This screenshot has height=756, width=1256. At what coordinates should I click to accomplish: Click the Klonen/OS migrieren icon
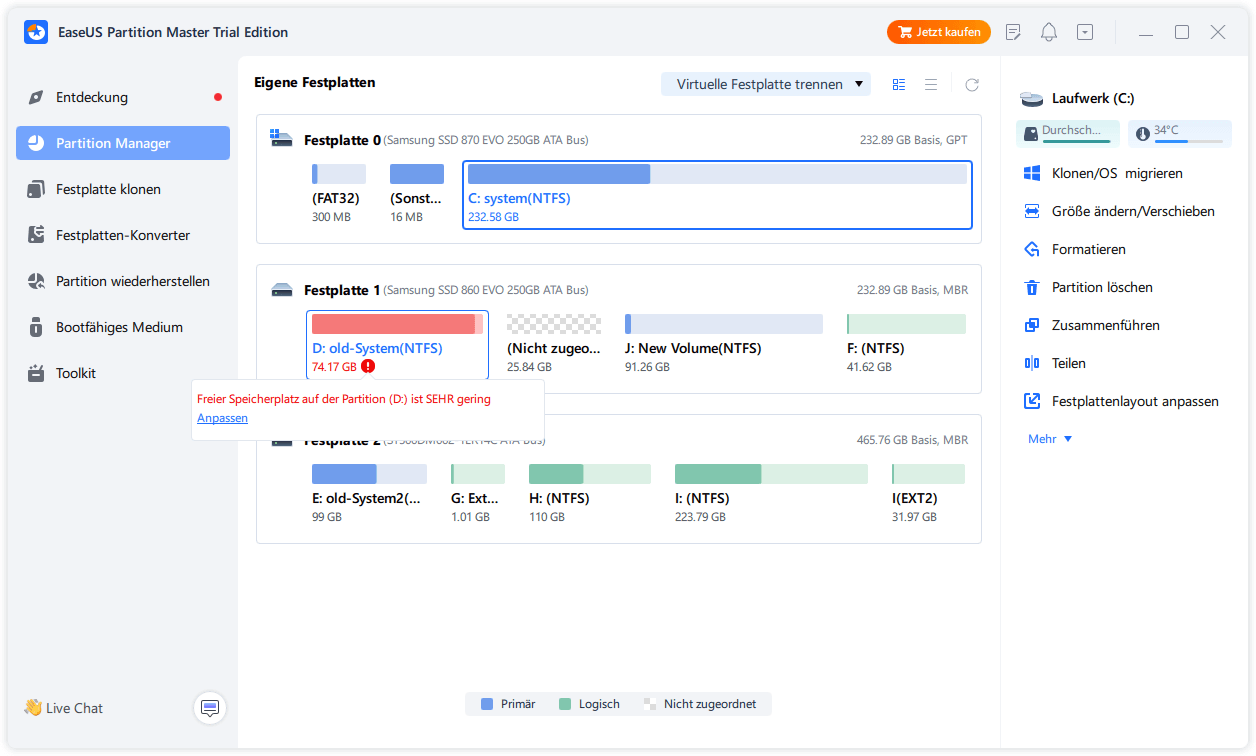click(x=1032, y=173)
